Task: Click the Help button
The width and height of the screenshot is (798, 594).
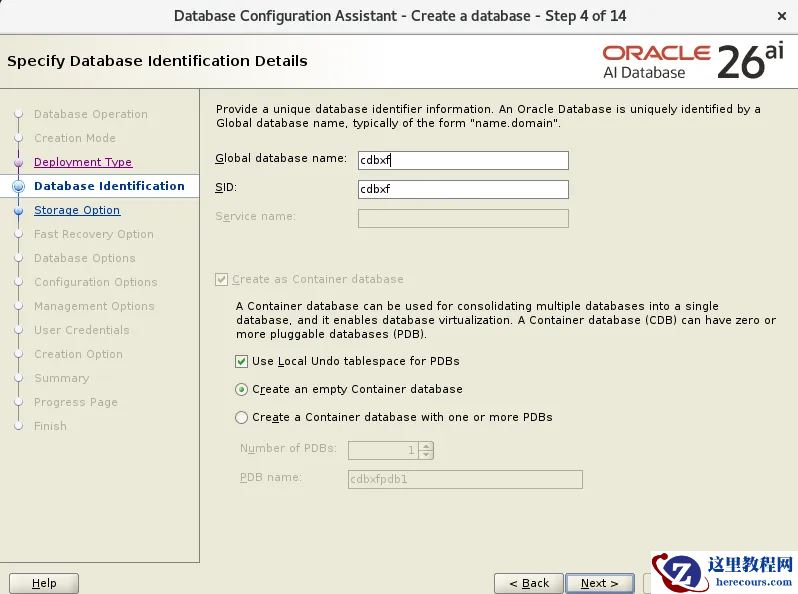Action: tap(44, 583)
